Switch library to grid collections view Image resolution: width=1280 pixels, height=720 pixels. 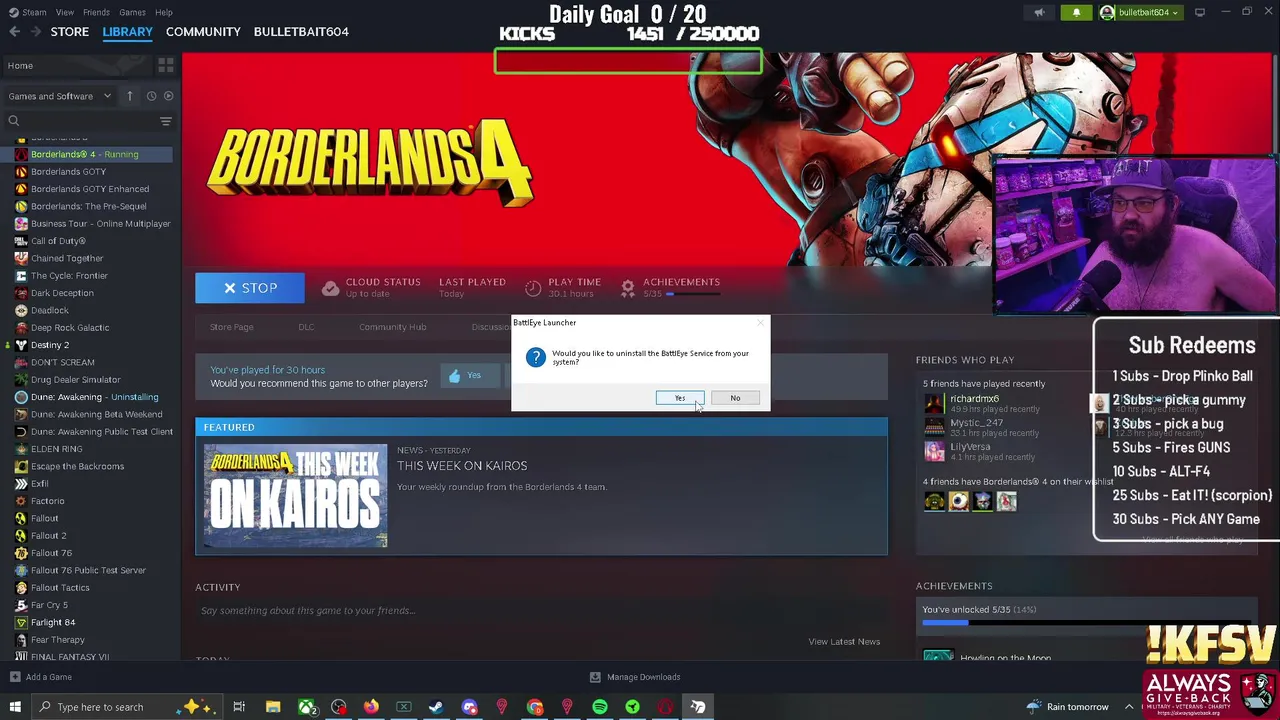click(166, 65)
